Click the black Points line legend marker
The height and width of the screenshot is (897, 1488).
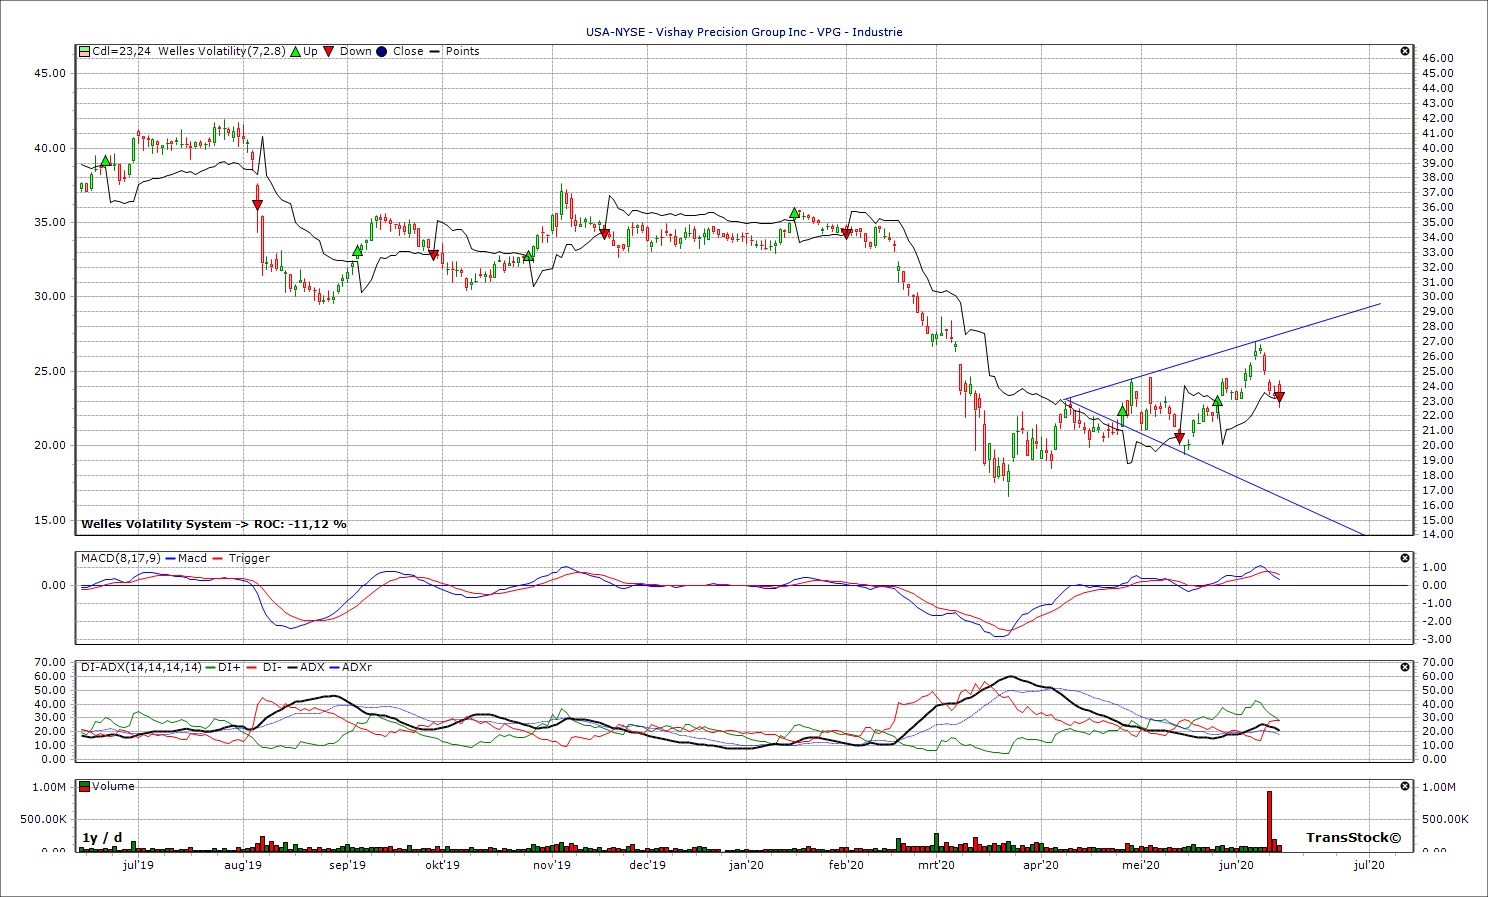pyautogui.click(x=435, y=51)
